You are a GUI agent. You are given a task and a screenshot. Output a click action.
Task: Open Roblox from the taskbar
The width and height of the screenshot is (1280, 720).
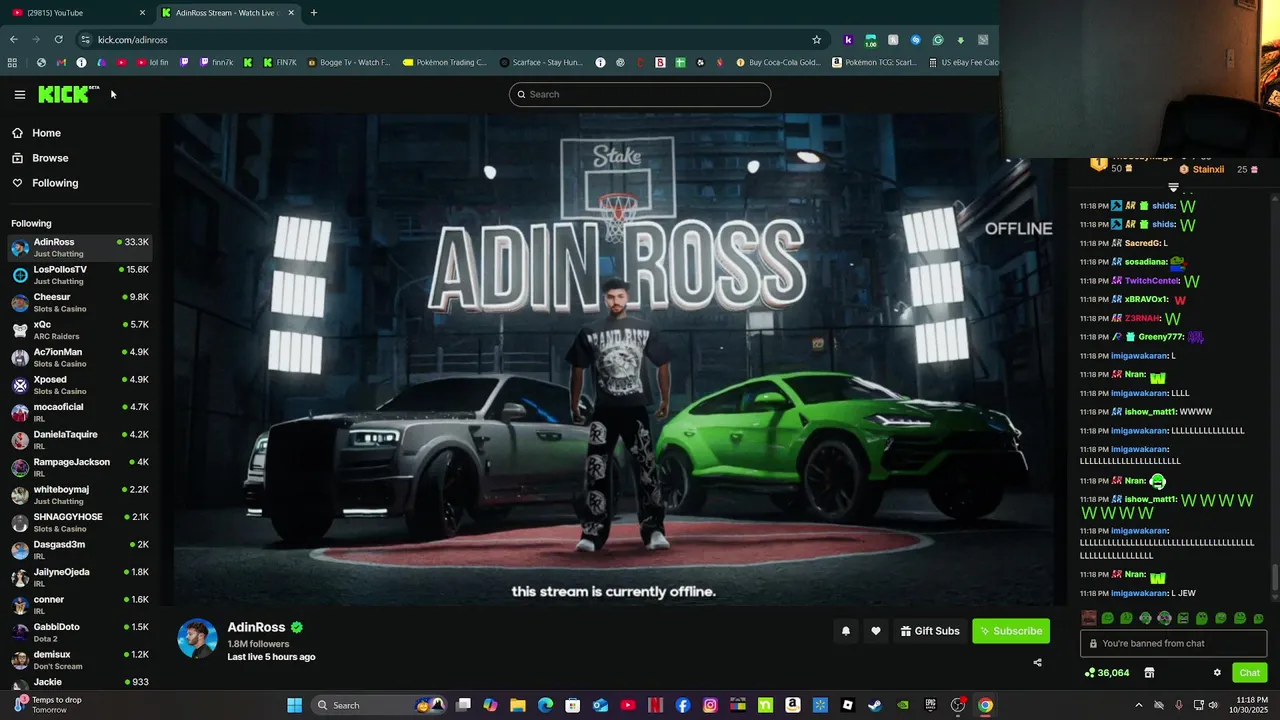(x=848, y=705)
